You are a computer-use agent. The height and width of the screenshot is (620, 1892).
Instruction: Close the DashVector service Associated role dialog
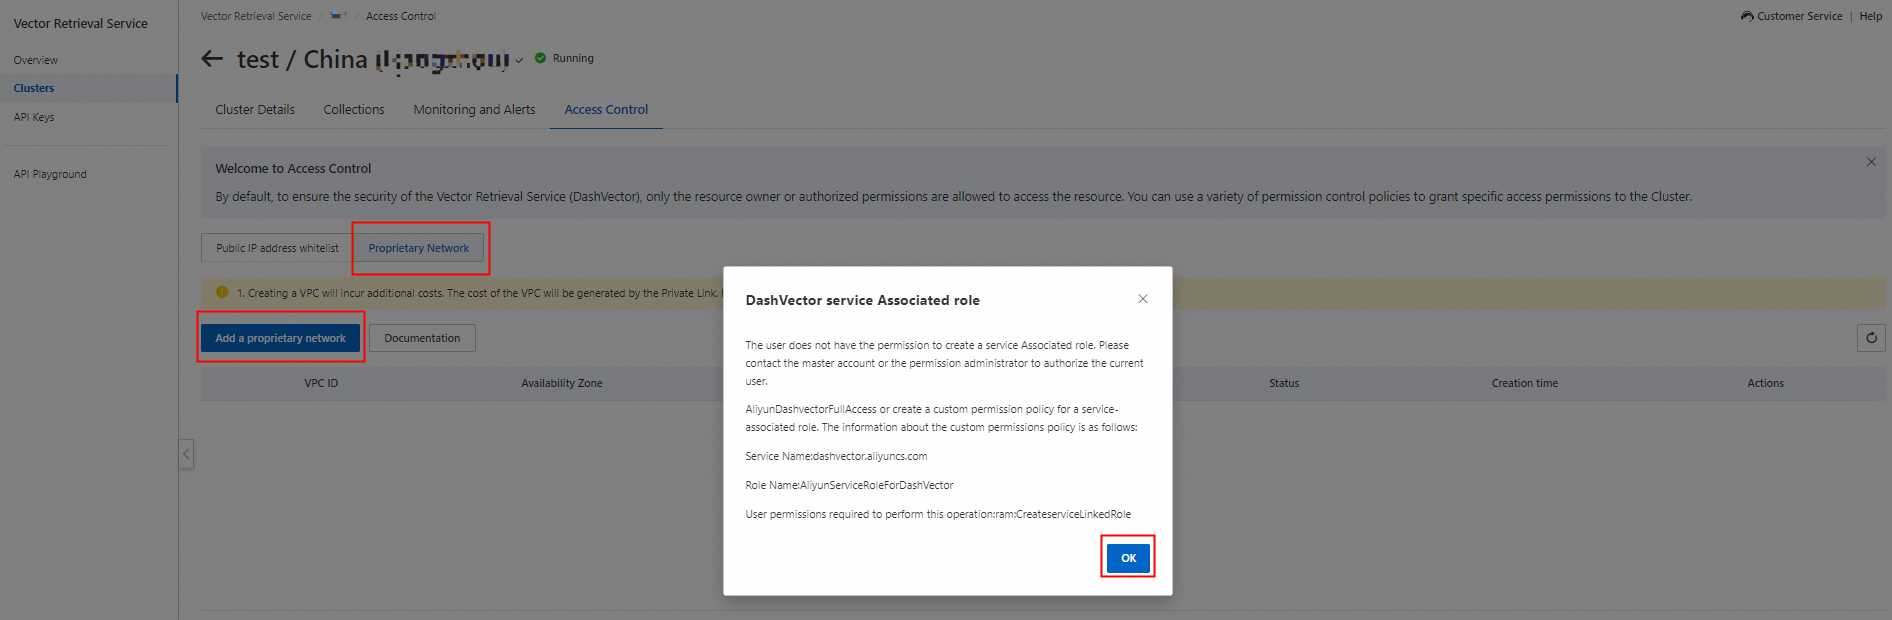tap(1143, 299)
